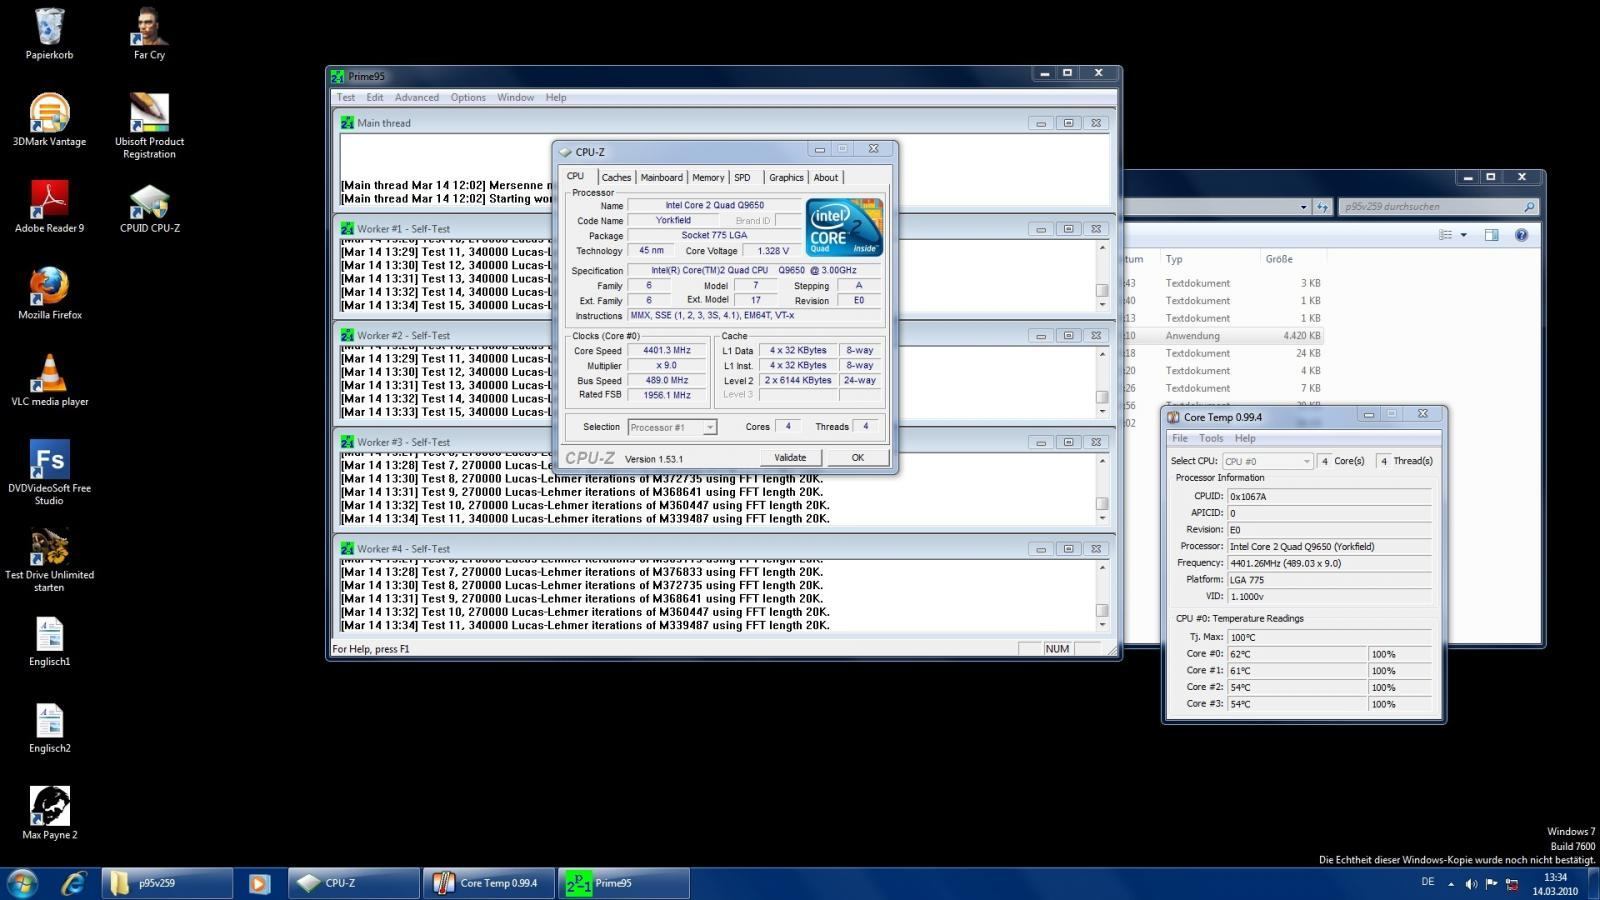The height and width of the screenshot is (900, 1600).
Task: Click the Explorer help question-mark icon
Action: [x=1521, y=235]
